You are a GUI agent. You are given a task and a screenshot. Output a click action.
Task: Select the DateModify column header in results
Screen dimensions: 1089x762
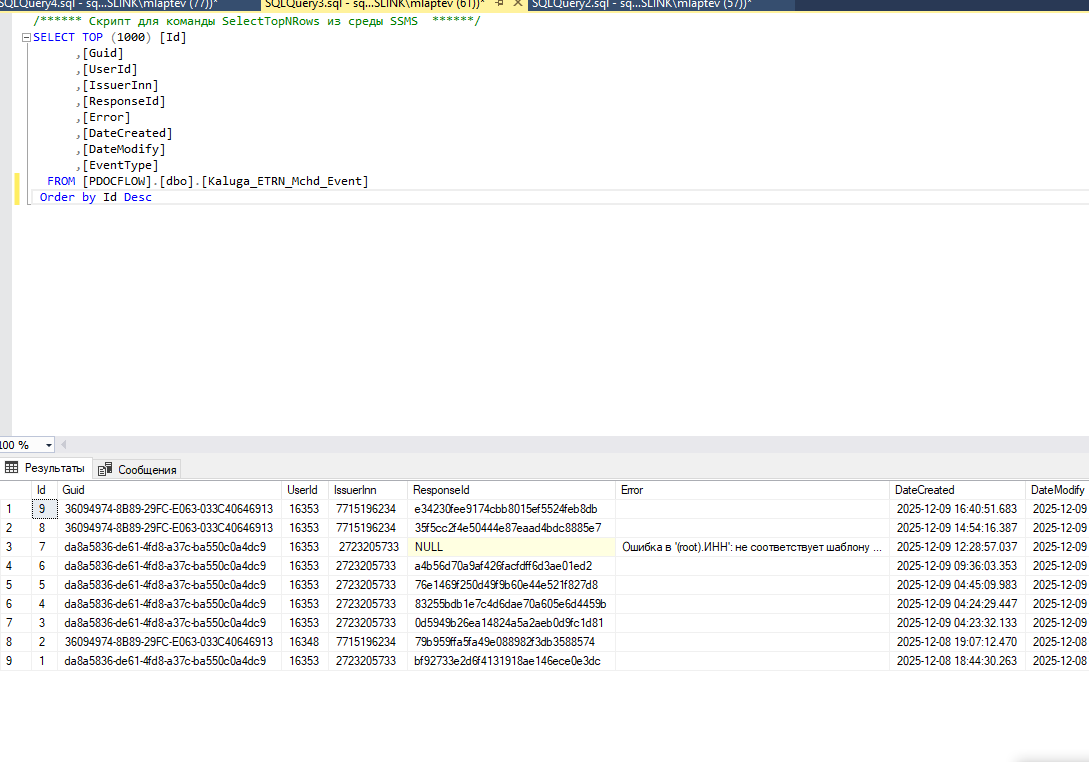[x=1057, y=490]
